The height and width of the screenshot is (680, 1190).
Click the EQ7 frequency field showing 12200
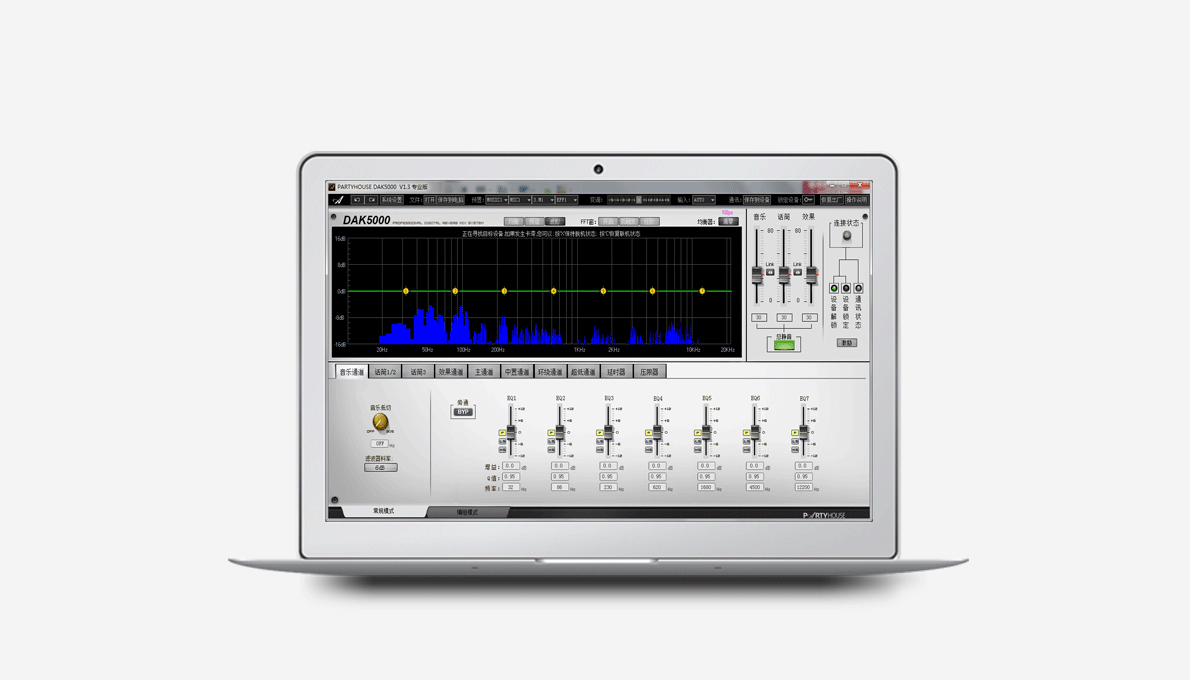pos(803,487)
